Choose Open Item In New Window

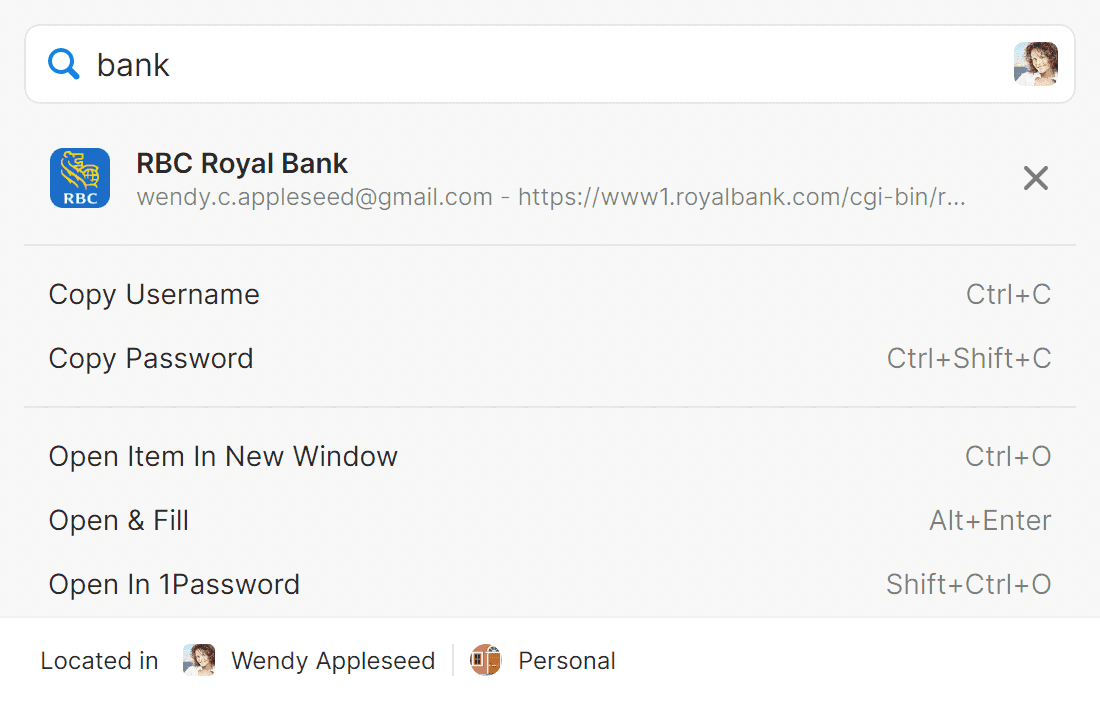(550, 456)
